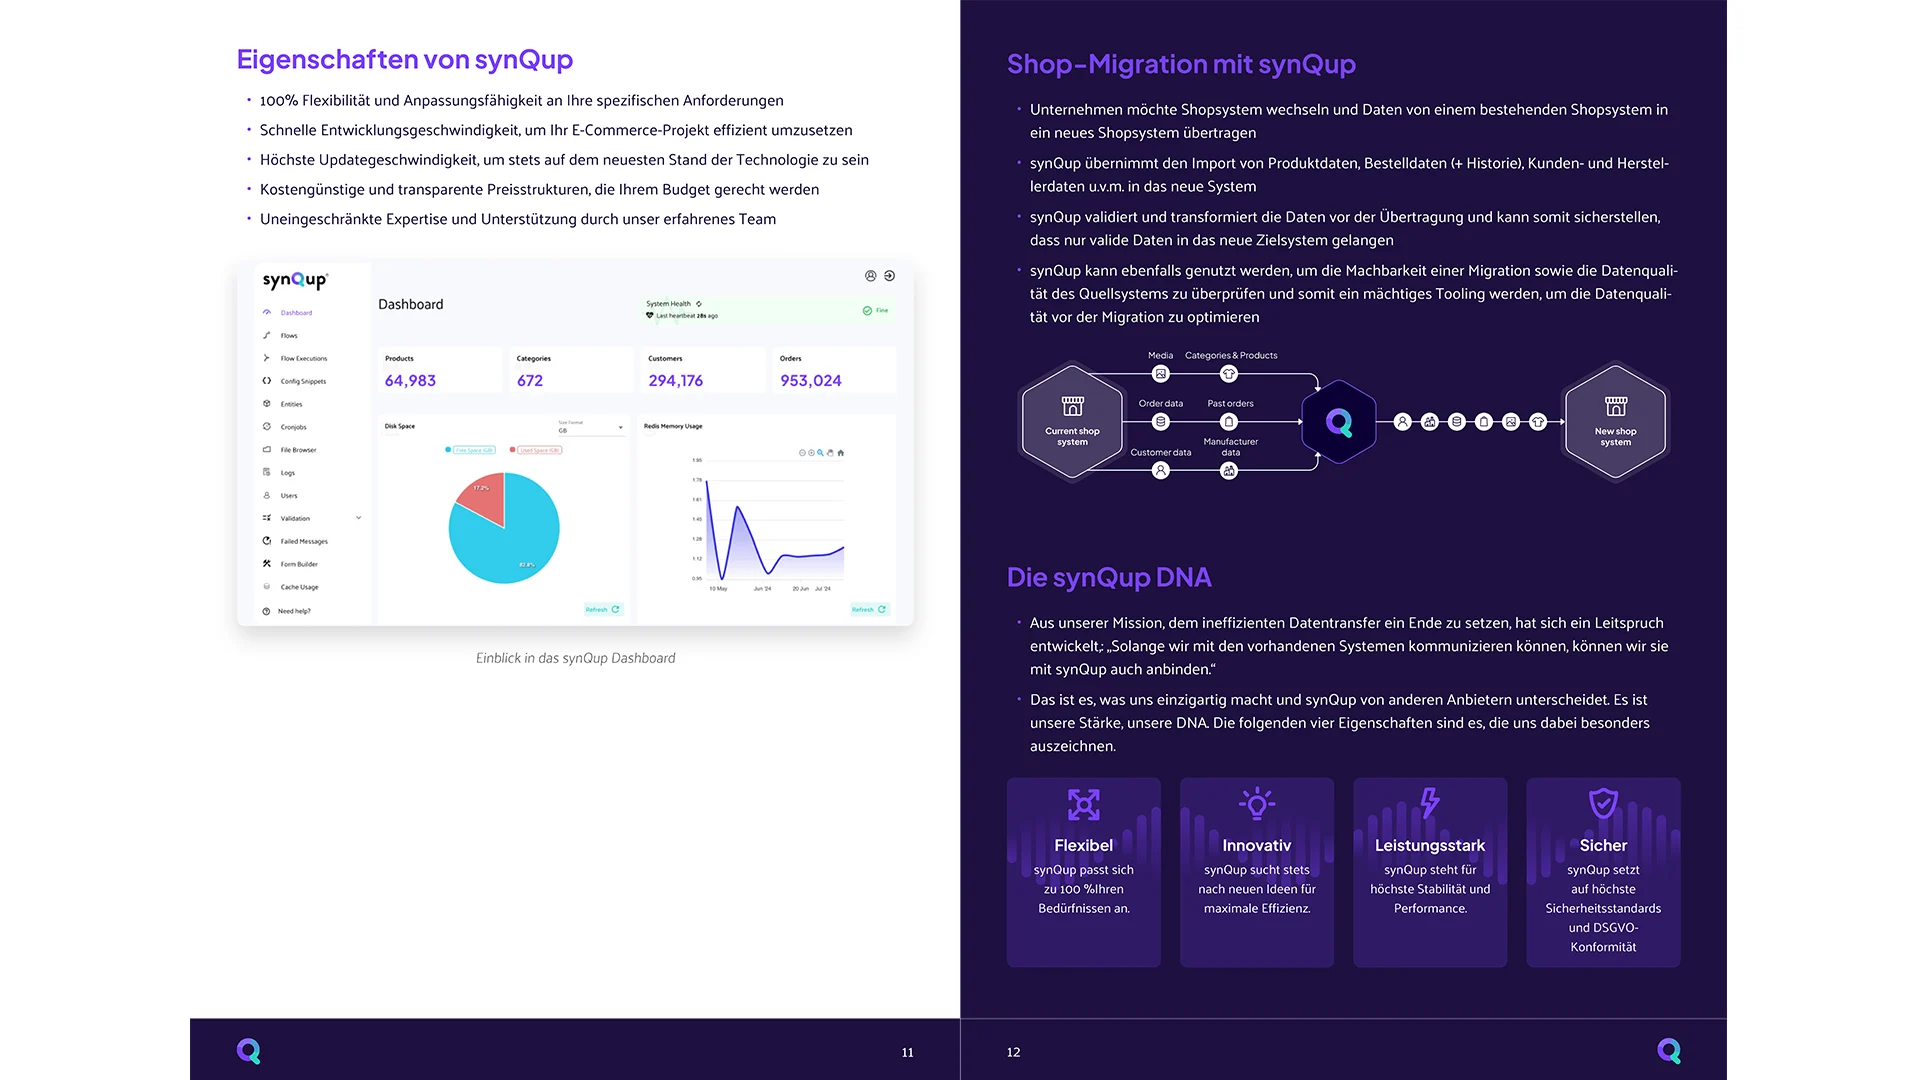Toggle the Free Space legend entry
The image size is (1919, 1080).
tap(470, 450)
